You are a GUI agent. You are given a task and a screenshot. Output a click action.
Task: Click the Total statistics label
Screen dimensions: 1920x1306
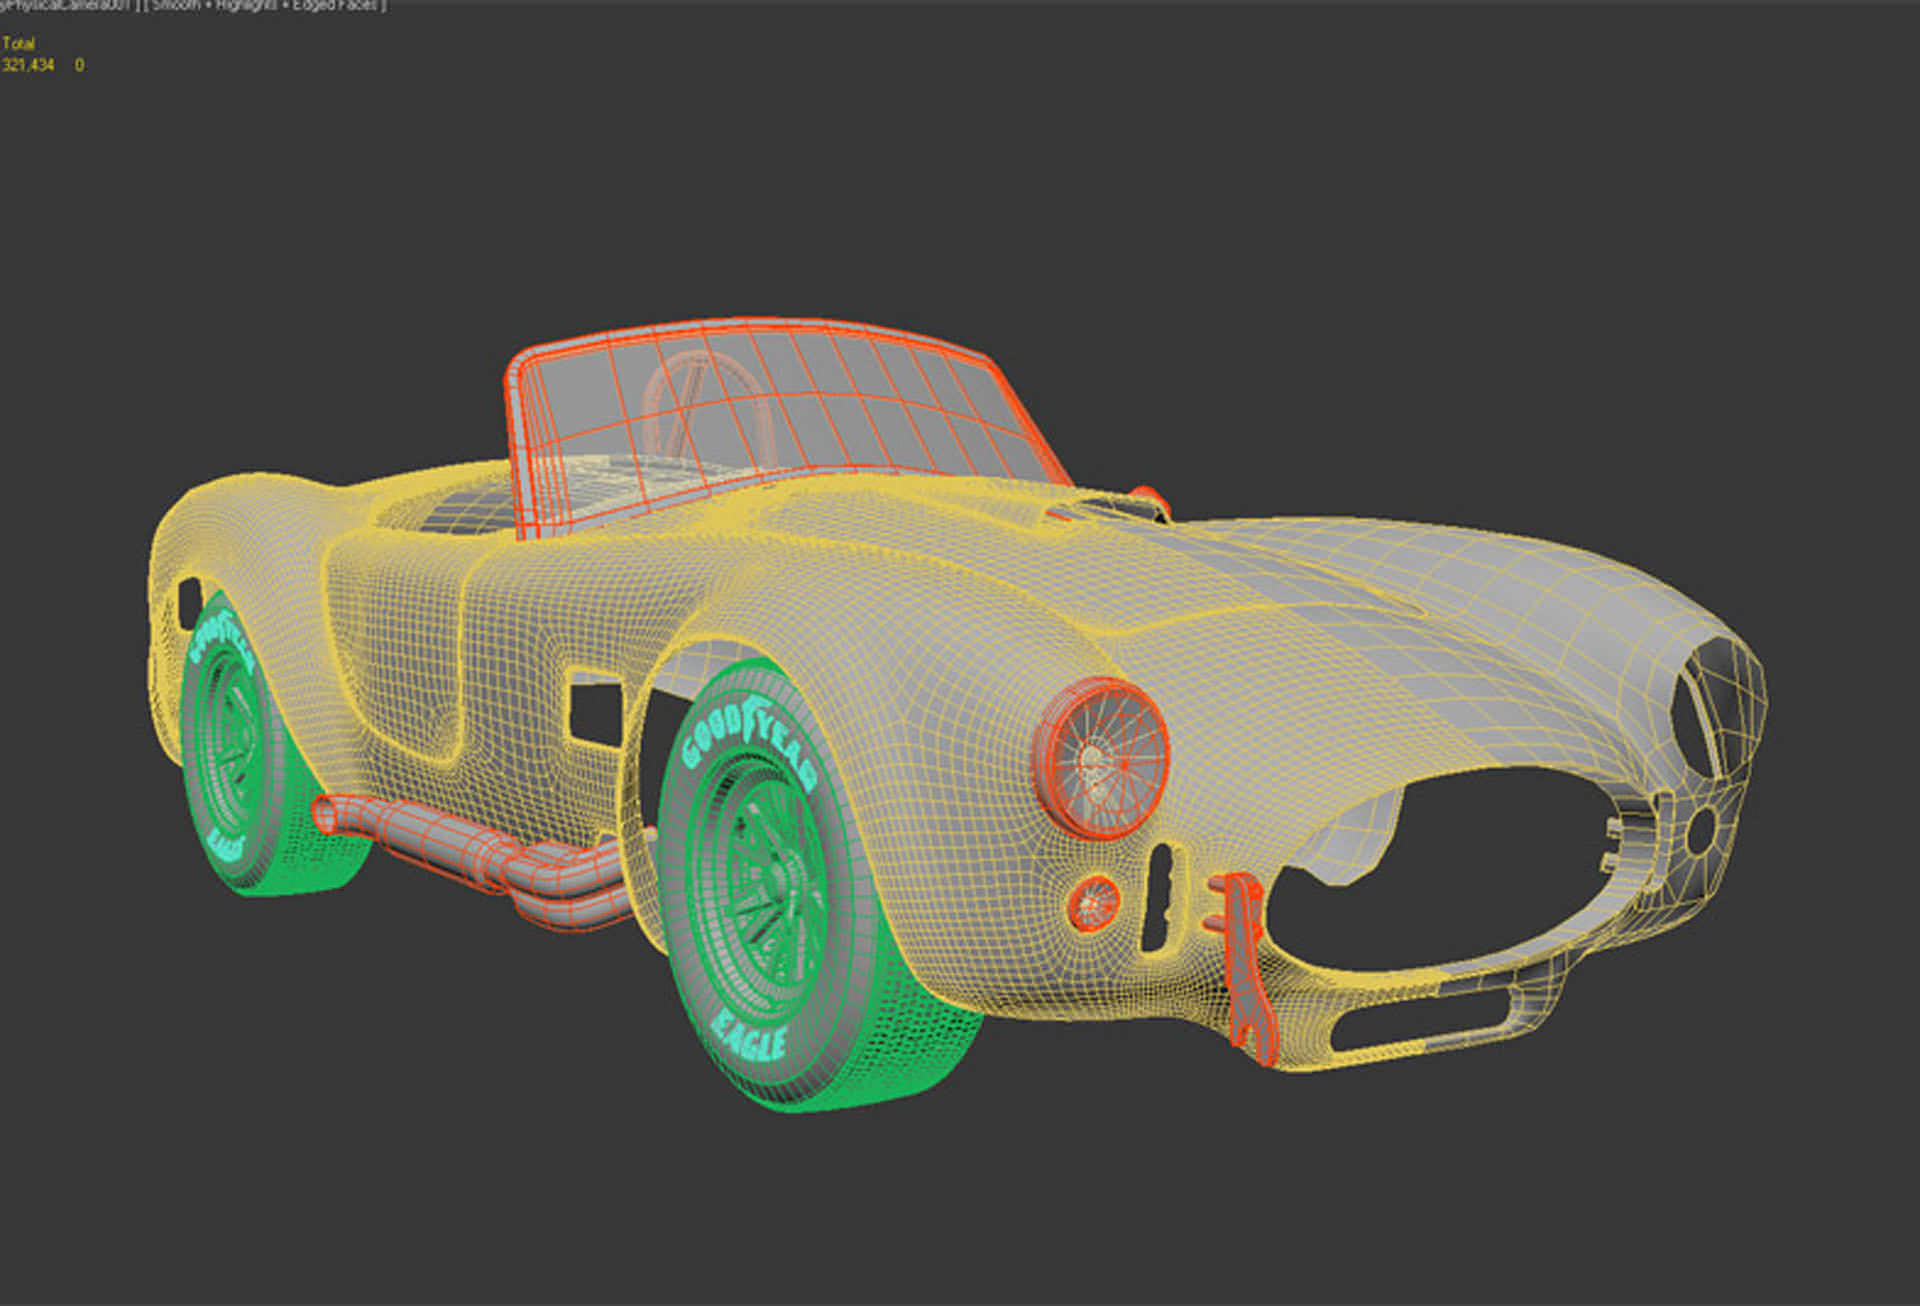pos(18,43)
